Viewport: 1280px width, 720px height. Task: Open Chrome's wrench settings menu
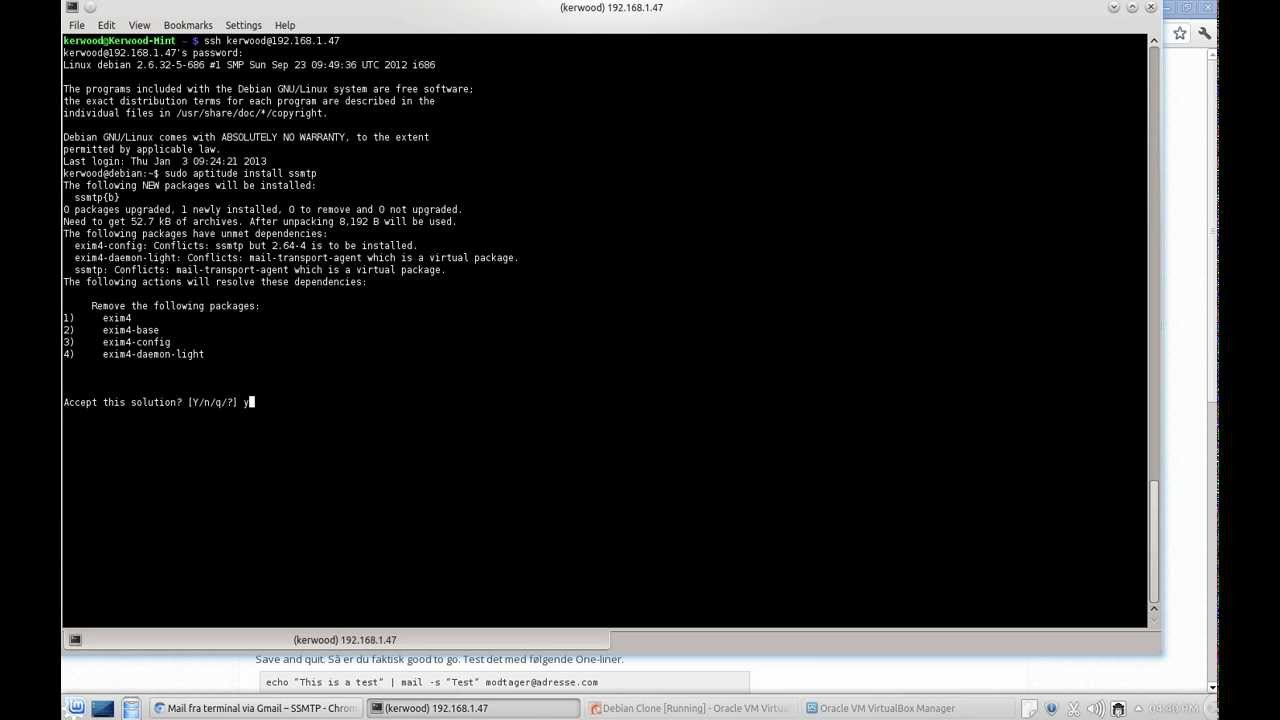1204,34
